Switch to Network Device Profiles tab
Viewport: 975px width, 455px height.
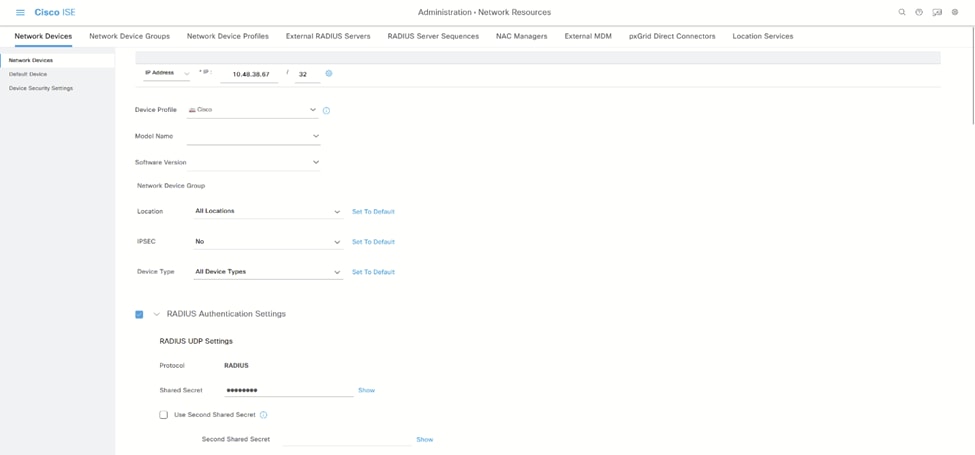point(228,36)
